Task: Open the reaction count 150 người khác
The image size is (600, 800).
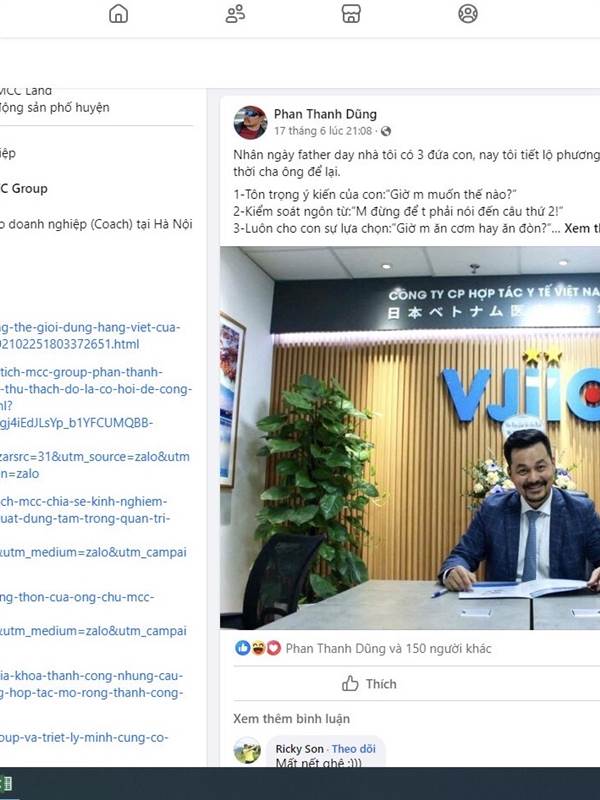Action: [x=388, y=648]
